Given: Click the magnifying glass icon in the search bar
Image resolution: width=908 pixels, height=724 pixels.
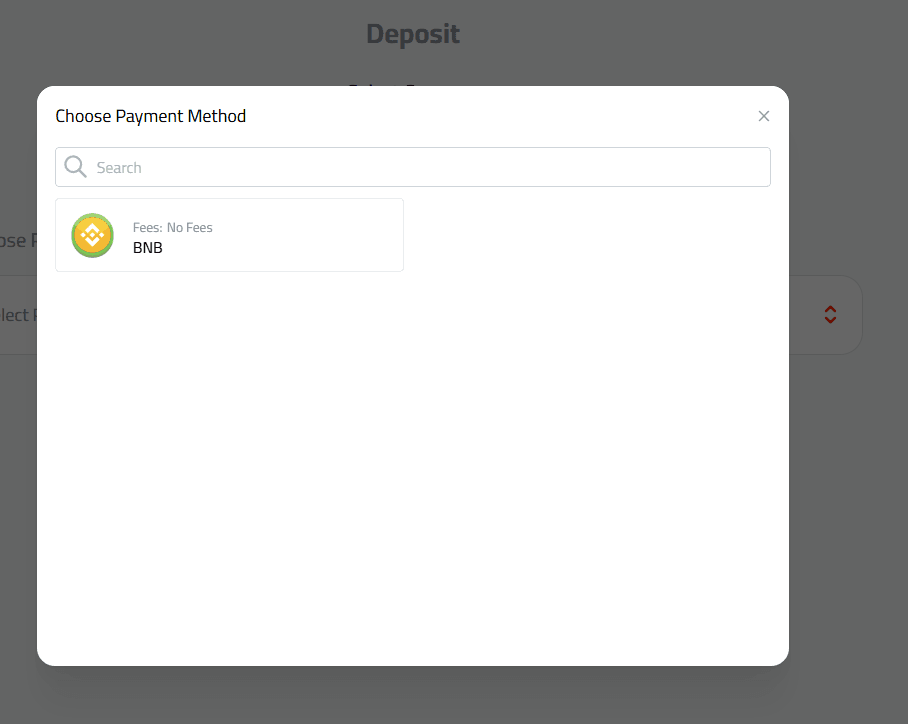Looking at the screenshot, I should click(75, 166).
